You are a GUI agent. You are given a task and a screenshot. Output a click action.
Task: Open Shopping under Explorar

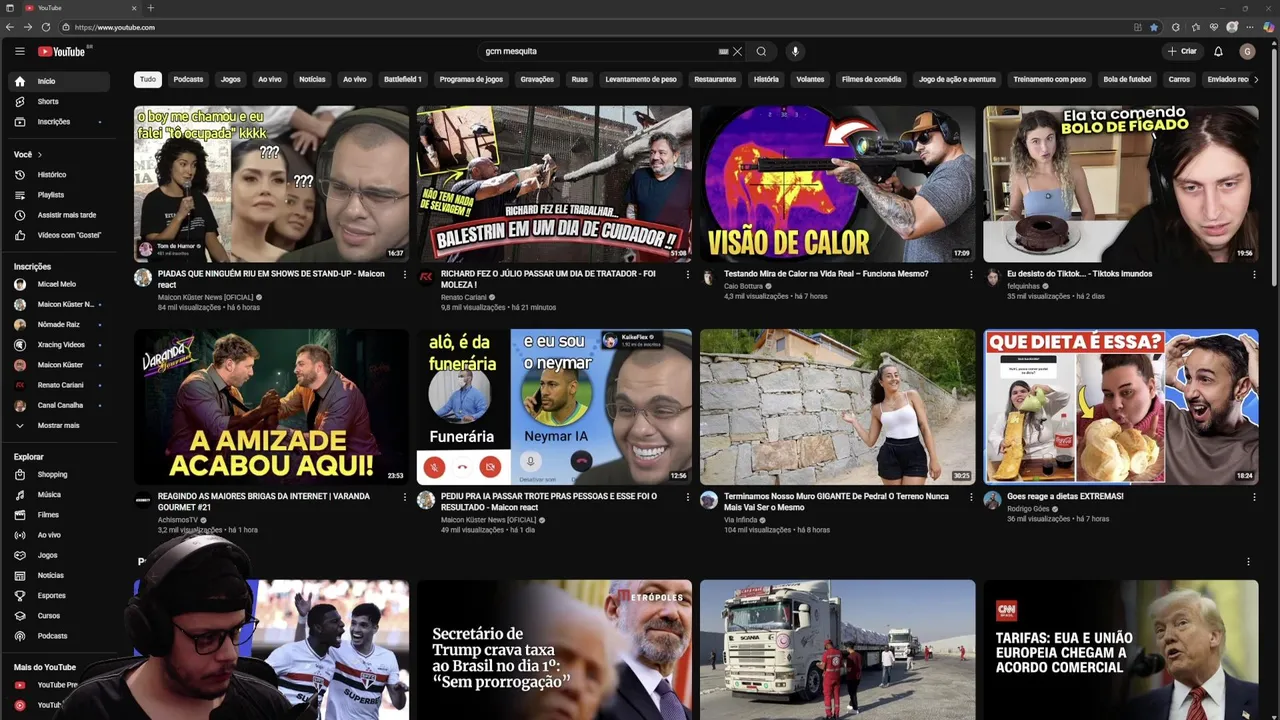click(x=59, y=475)
